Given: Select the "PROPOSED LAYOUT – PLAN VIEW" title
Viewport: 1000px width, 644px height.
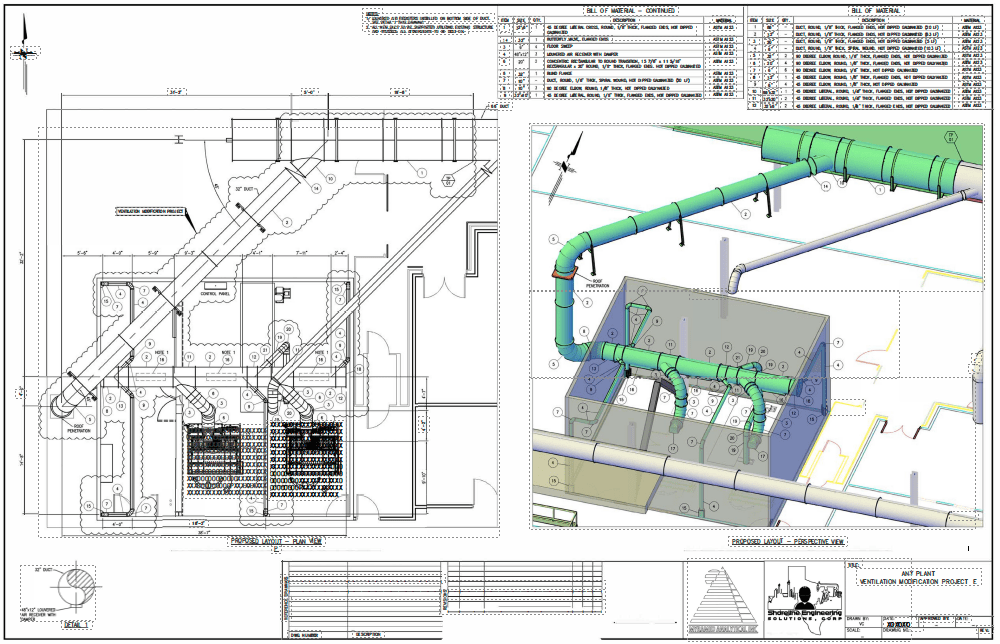Looking at the screenshot, I should [276, 541].
